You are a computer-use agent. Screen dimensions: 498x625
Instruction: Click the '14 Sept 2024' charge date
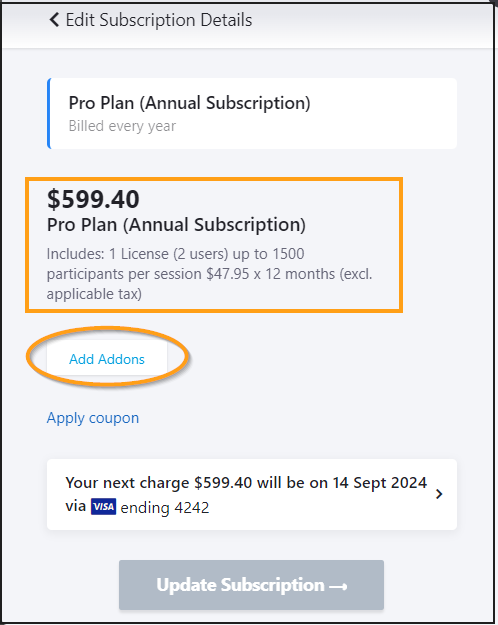(380, 483)
